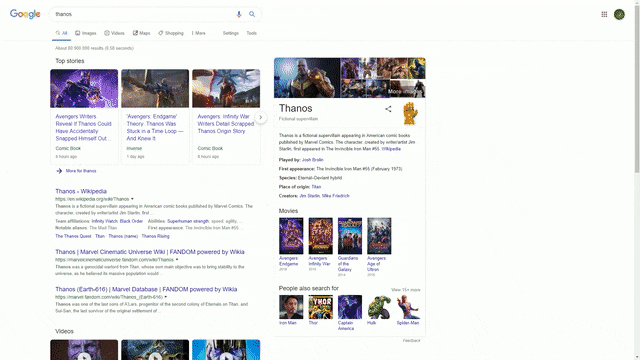Screen dimensions: 640x360
Task: Play the second video in Videos section
Action: pyautogui.click(x=155, y=350)
